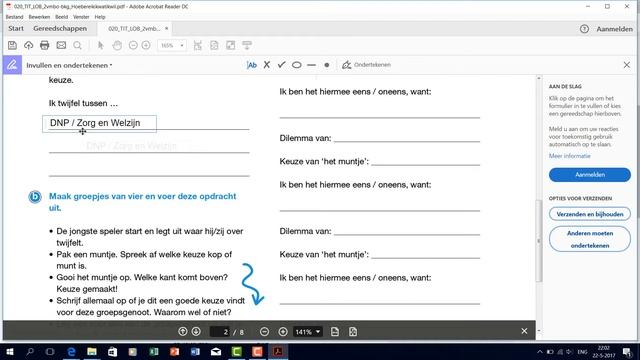Open Microsoft Edge from the taskbar

71,351
